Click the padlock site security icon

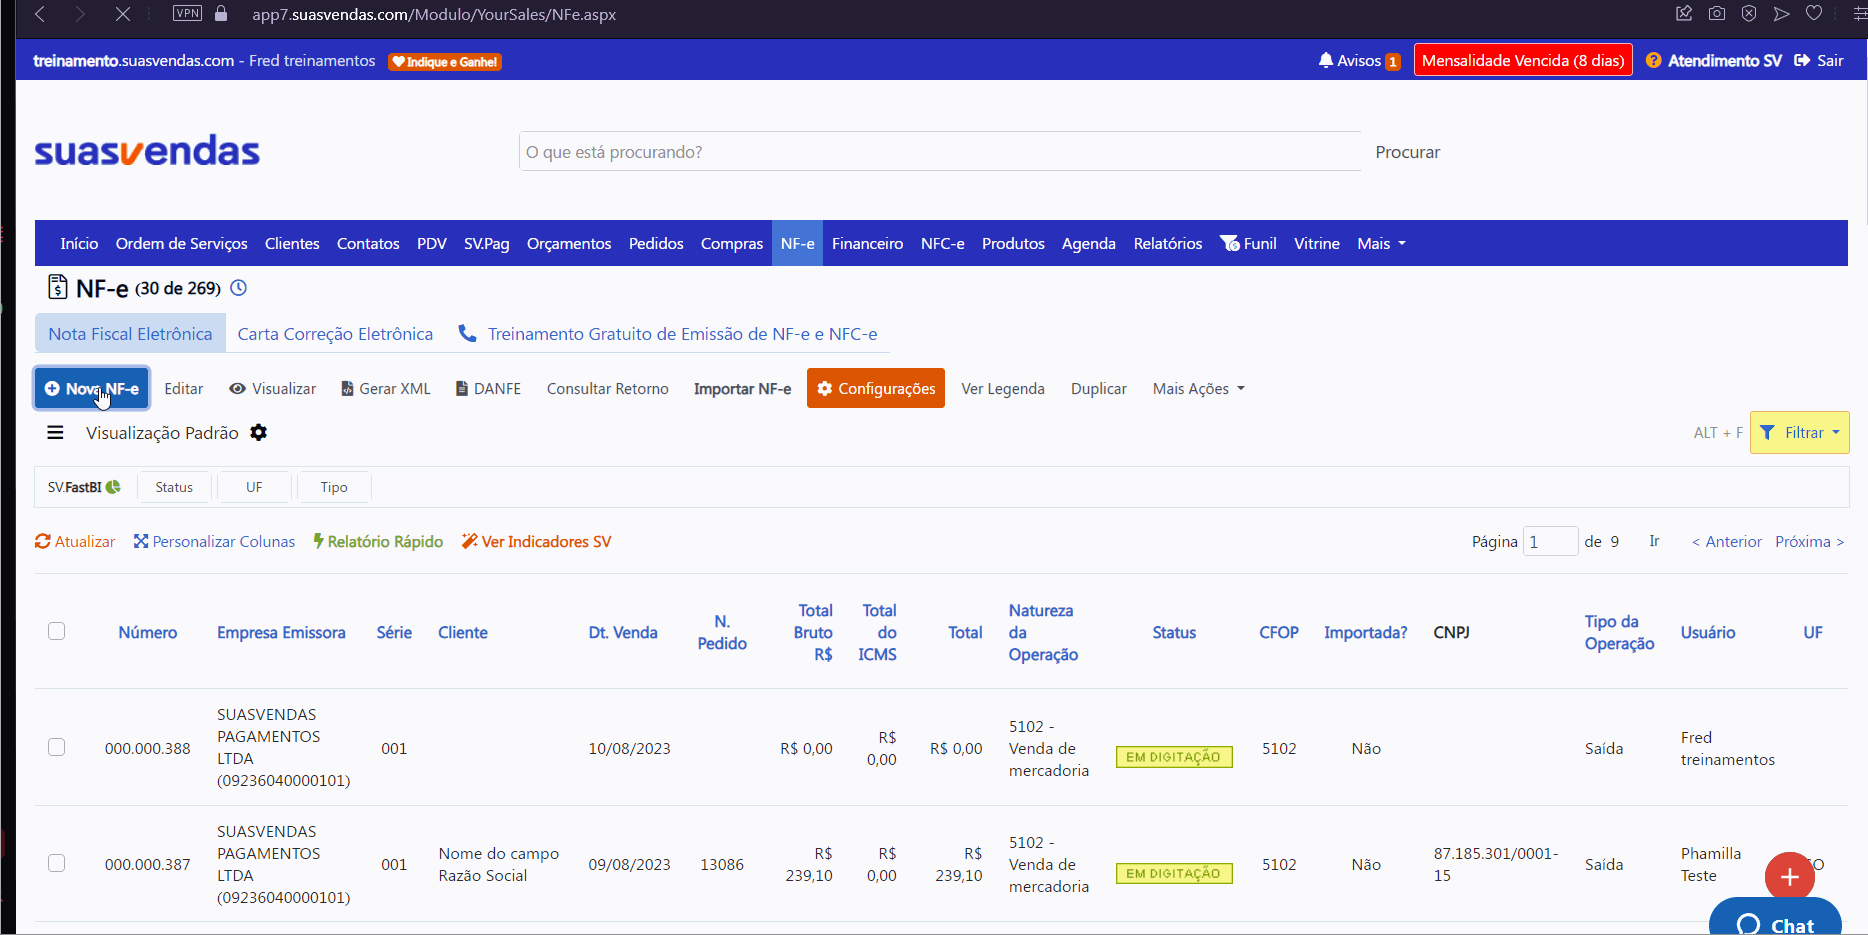[x=221, y=13]
